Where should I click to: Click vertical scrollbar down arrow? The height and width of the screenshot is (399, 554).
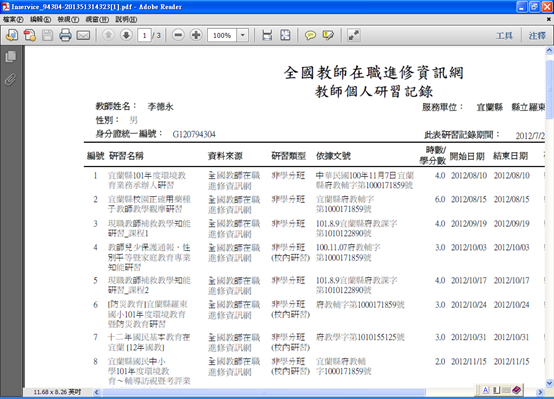coord(549,383)
